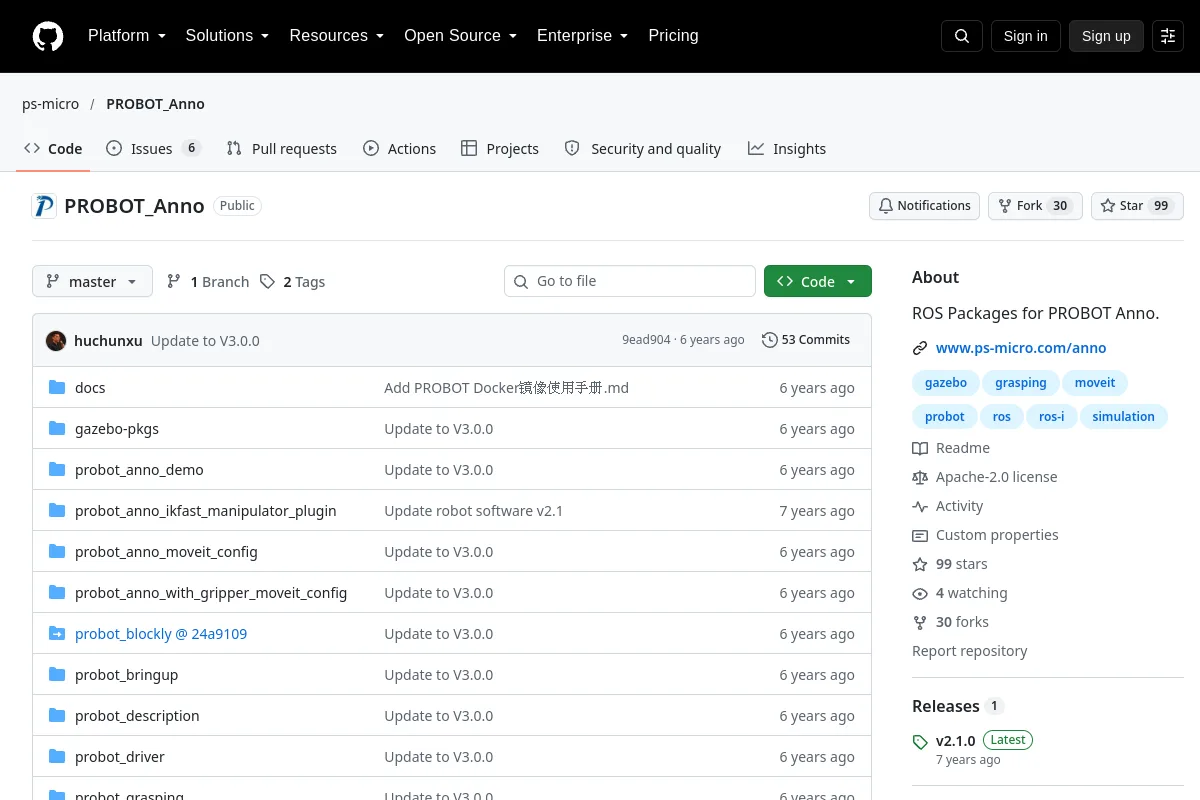Fork the repository with Fork button
1200x800 pixels.
[x=1035, y=205]
